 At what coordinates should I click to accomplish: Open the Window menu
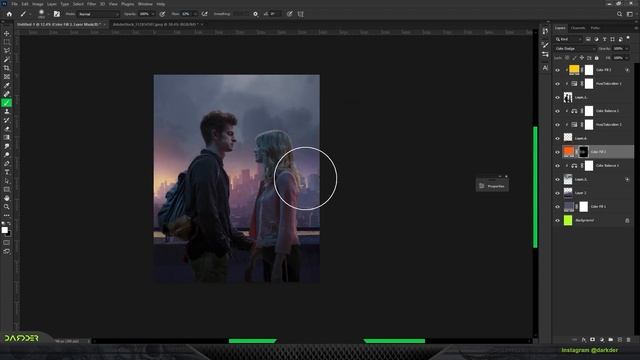(x=145, y=4)
